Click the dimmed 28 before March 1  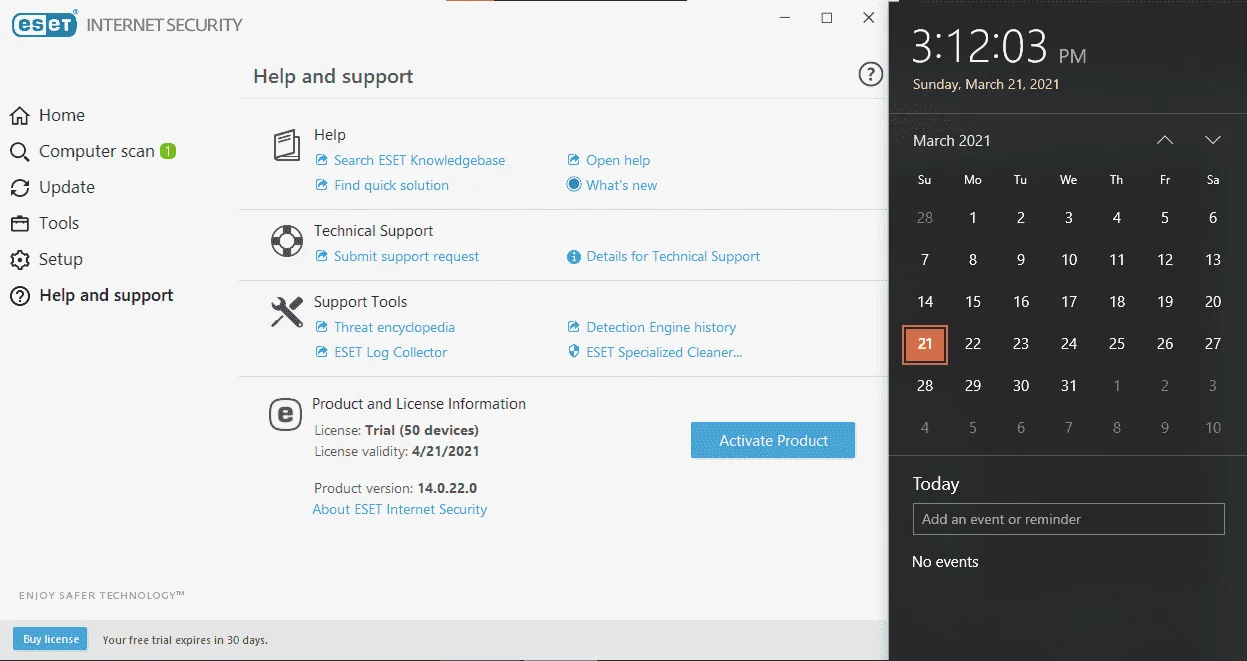coord(925,218)
